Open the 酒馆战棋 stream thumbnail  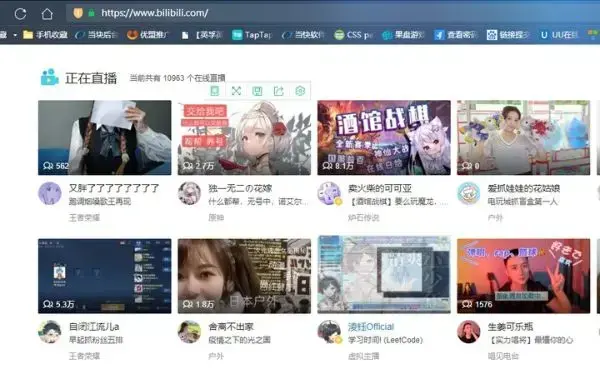(x=384, y=138)
